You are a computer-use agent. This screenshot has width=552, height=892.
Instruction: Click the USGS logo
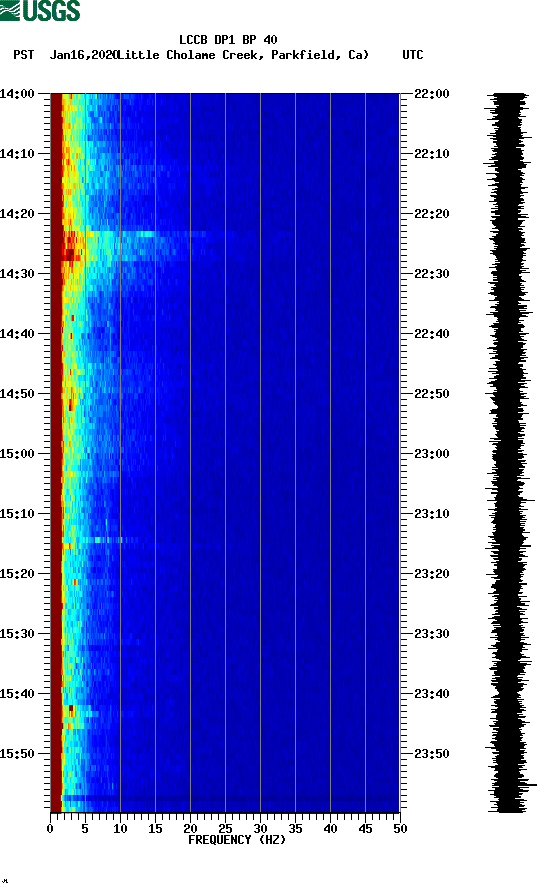(x=40, y=10)
